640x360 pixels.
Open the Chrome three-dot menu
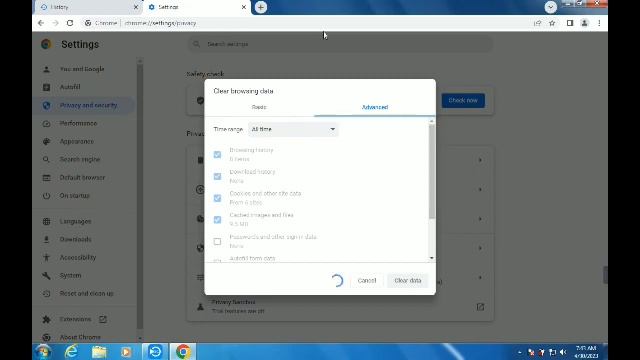pyautogui.click(x=599, y=23)
